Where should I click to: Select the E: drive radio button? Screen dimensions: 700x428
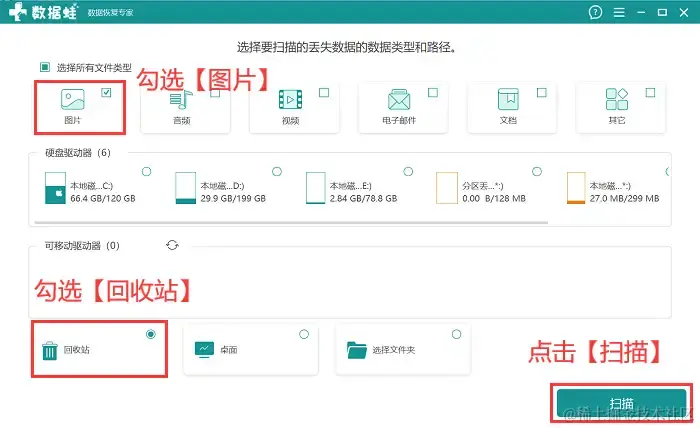pyautogui.click(x=408, y=171)
